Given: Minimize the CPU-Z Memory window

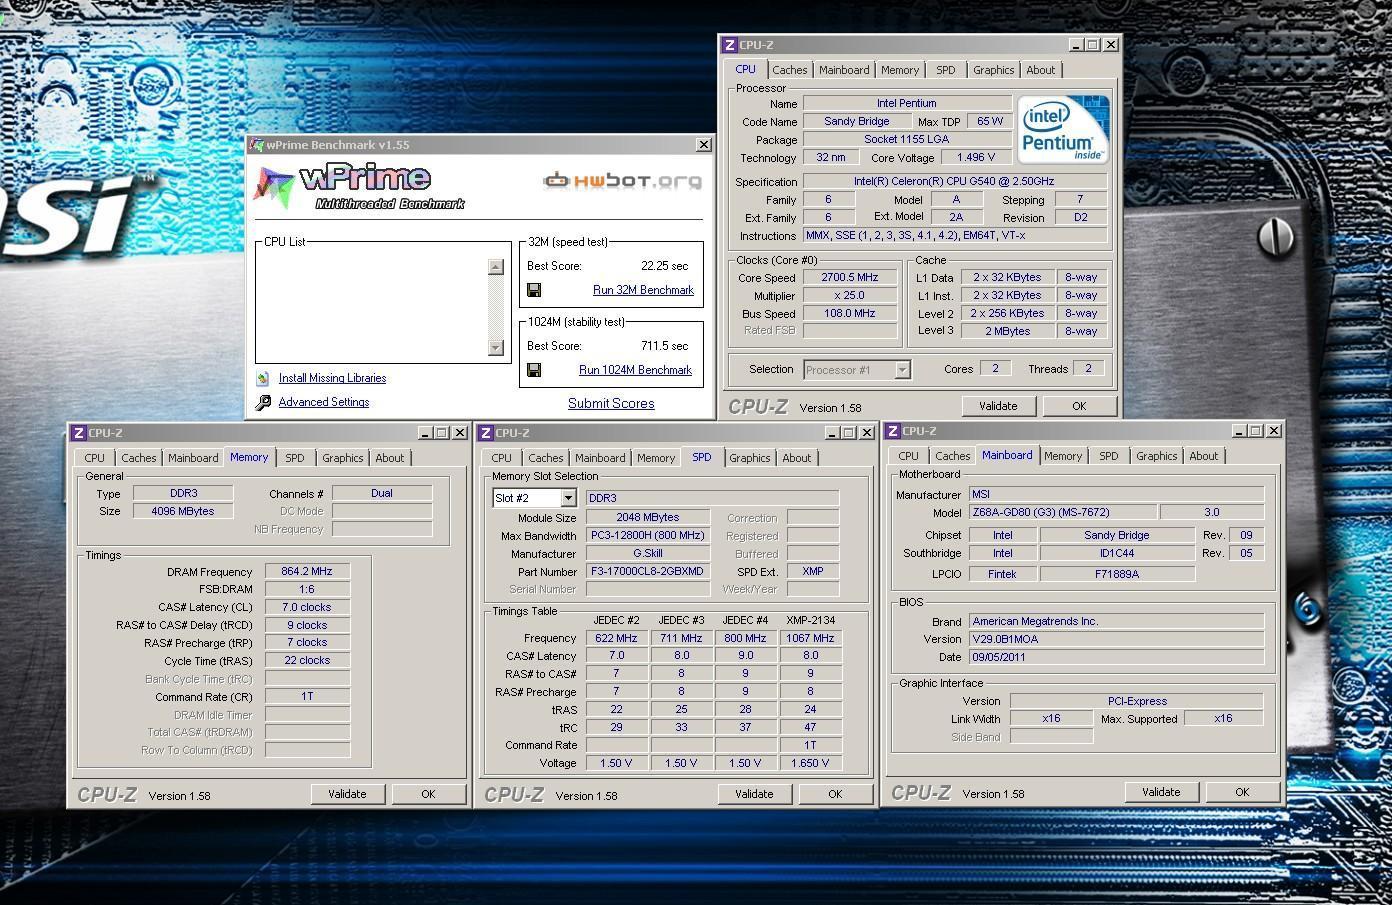Looking at the screenshot, I should tap(425, 433).
